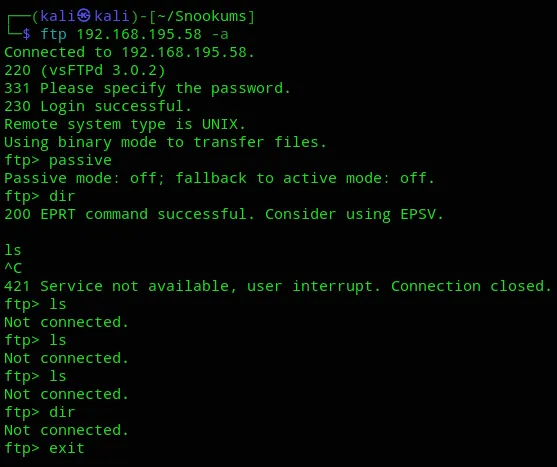
Task: Click the '421 Service not available' line
Action: (x=277, y=286)
